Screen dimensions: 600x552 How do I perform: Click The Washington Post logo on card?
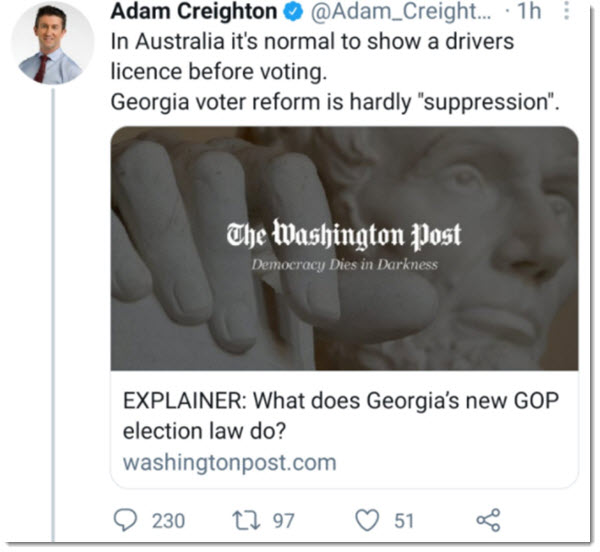pos(344,236)
